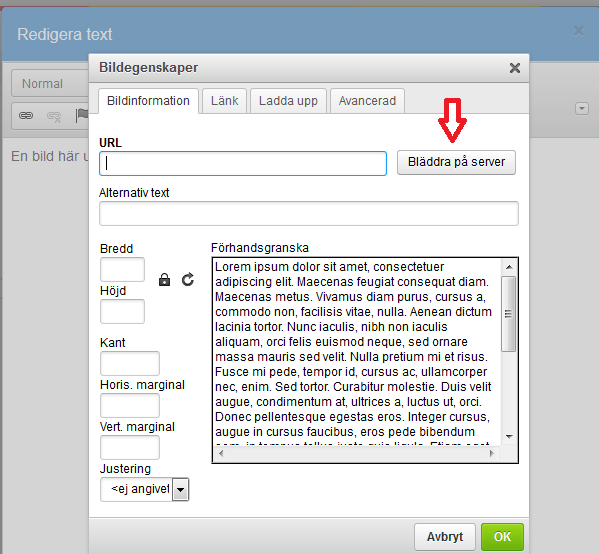Click the Avbryt button

click(x=445, y=537)
